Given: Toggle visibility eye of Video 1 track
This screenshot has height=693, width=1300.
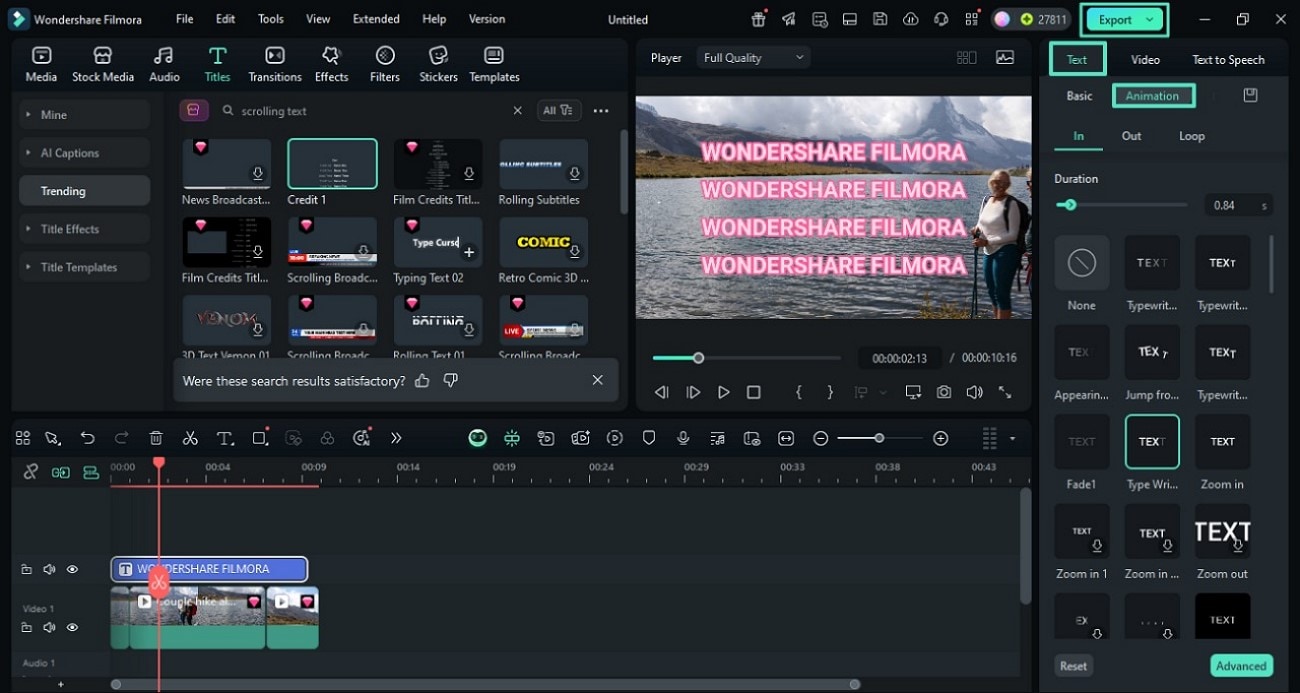Looking at the screenshot, I should (72, 627).
